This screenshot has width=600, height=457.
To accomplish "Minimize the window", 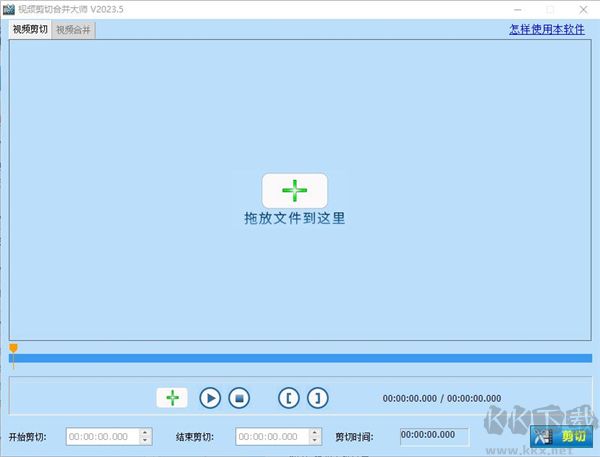I will pyautogui.click(x=518, y=10).
